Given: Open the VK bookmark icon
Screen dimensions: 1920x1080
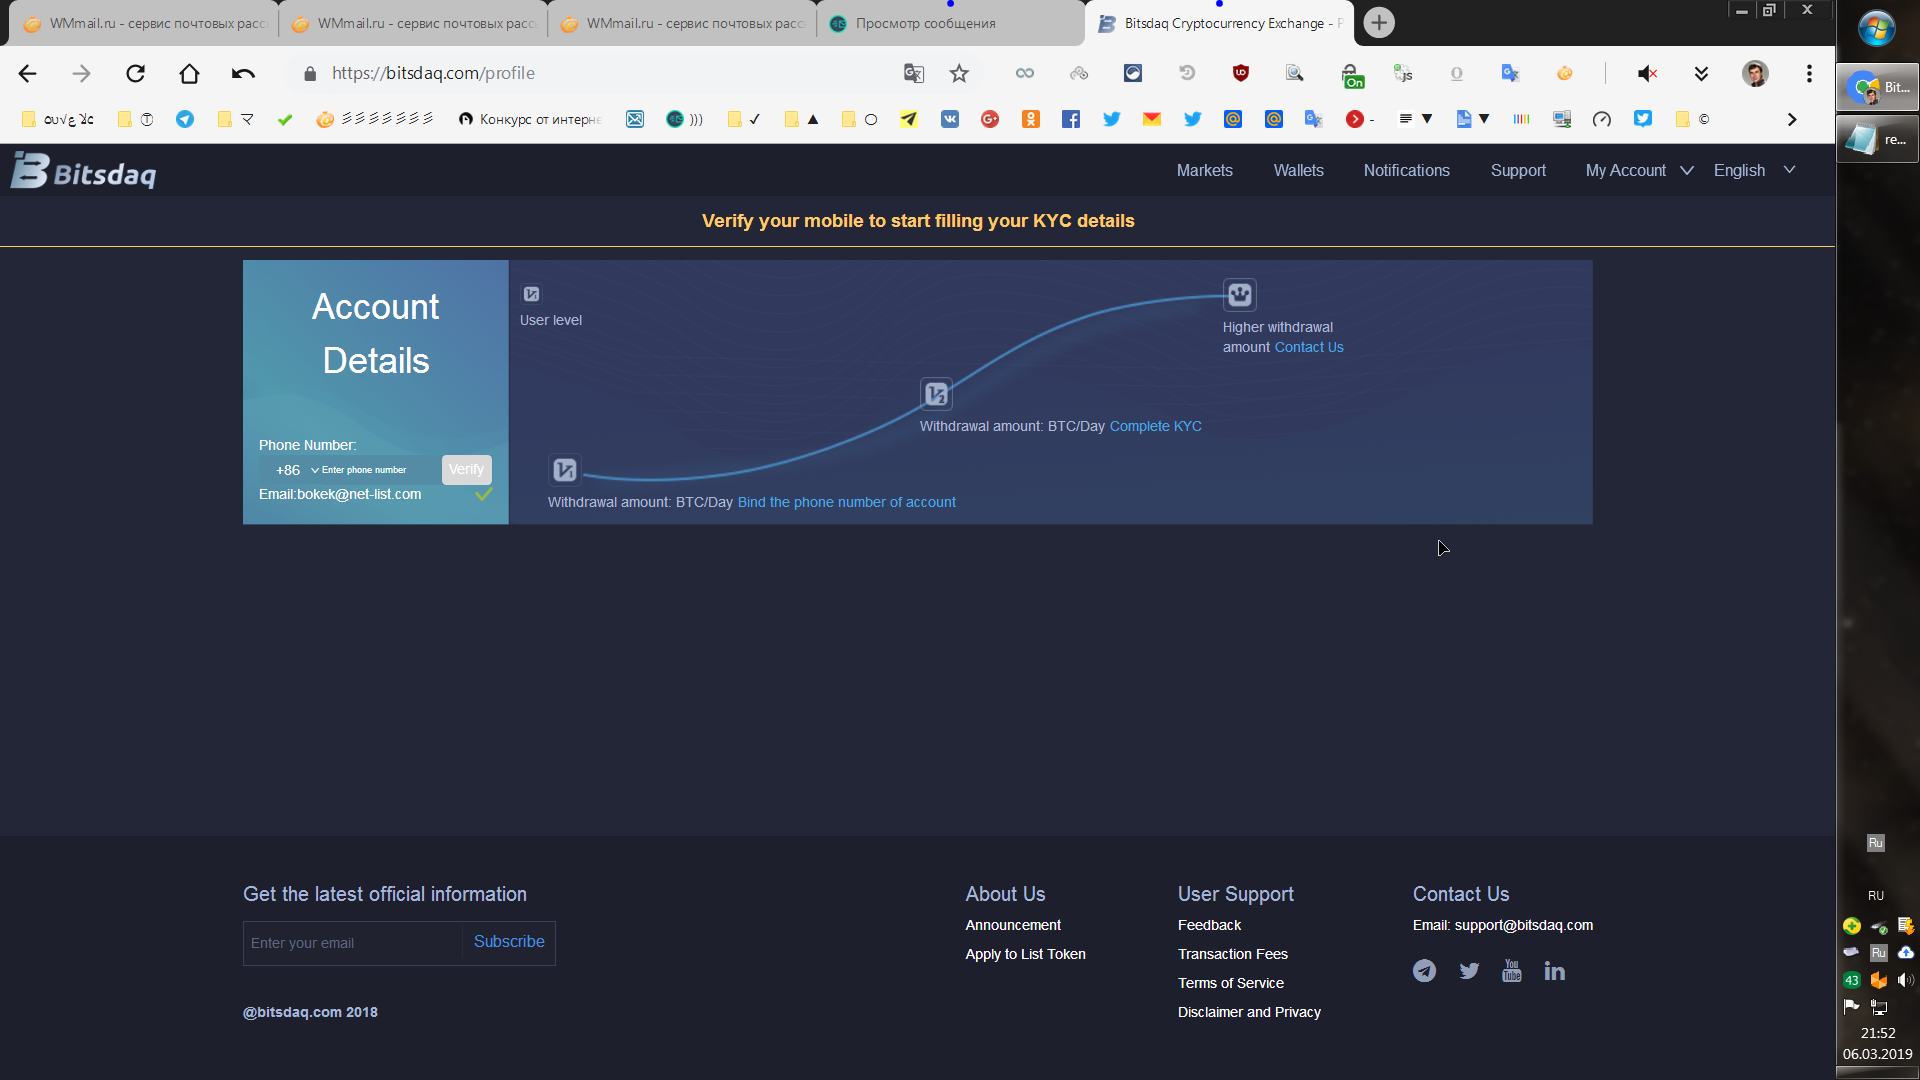Looking at the screenshot, I should pyautogui.click(x=950, y=119).
